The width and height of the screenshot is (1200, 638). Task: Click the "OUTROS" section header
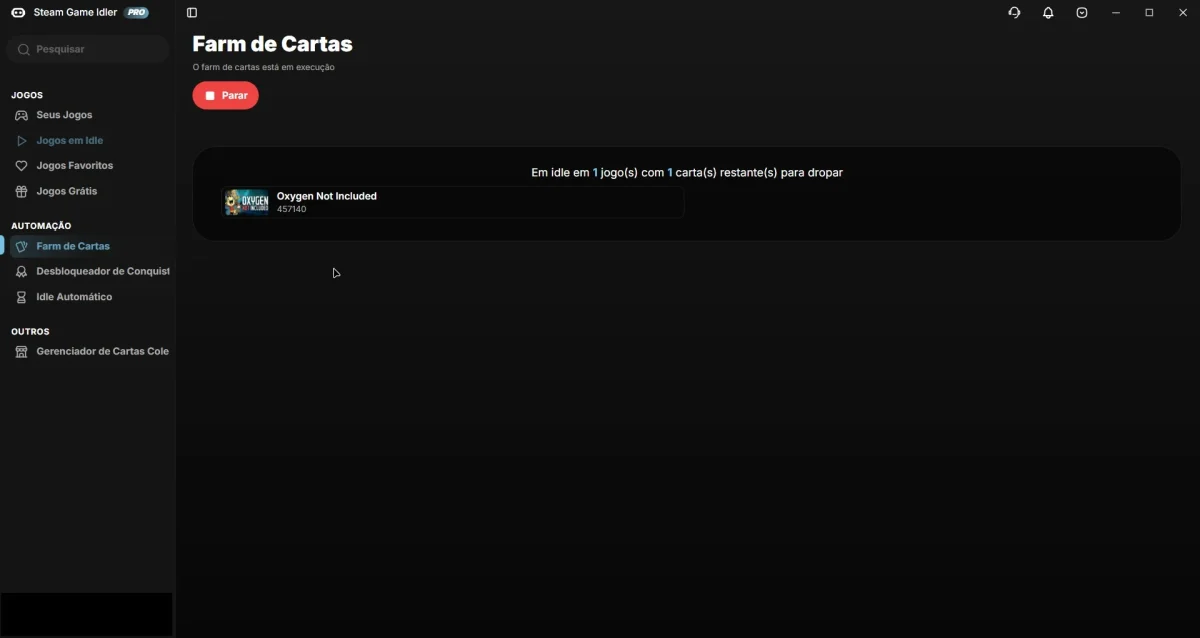click(30, 331)
